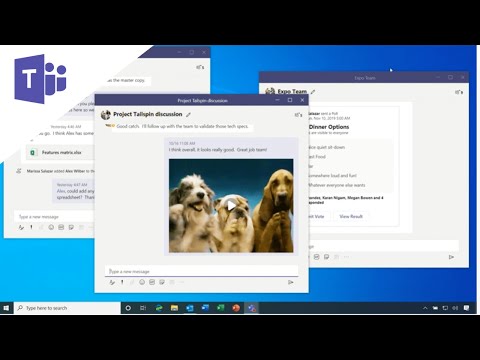The height and width of the screenshot is (360, 480).
Task: Click the 'Good catch' message in Project Tailspin
Action: pos(182,126)
